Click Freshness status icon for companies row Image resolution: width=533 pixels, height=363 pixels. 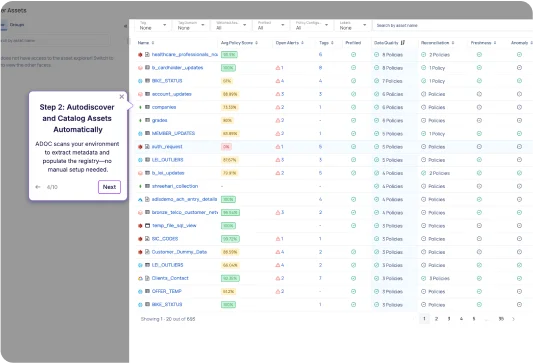tap(479, 107)
